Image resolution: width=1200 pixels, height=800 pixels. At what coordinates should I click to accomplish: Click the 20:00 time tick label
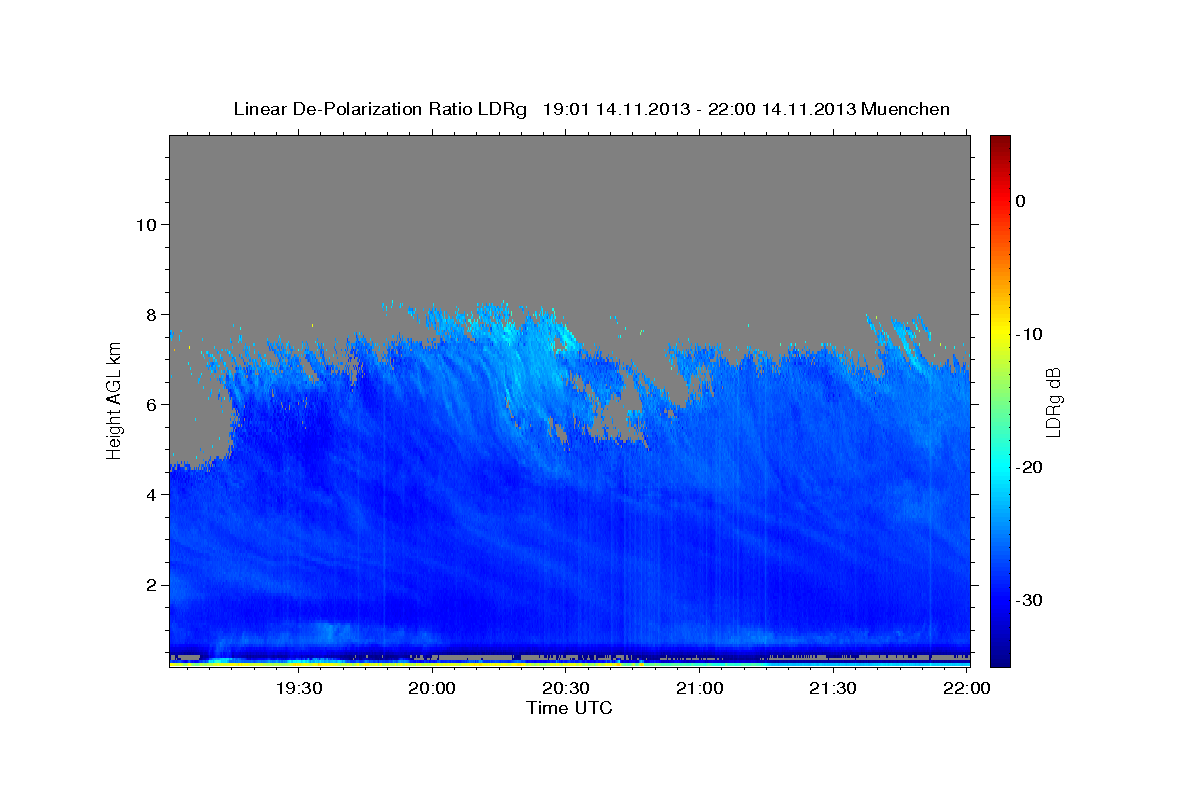(x=433, y=688)
